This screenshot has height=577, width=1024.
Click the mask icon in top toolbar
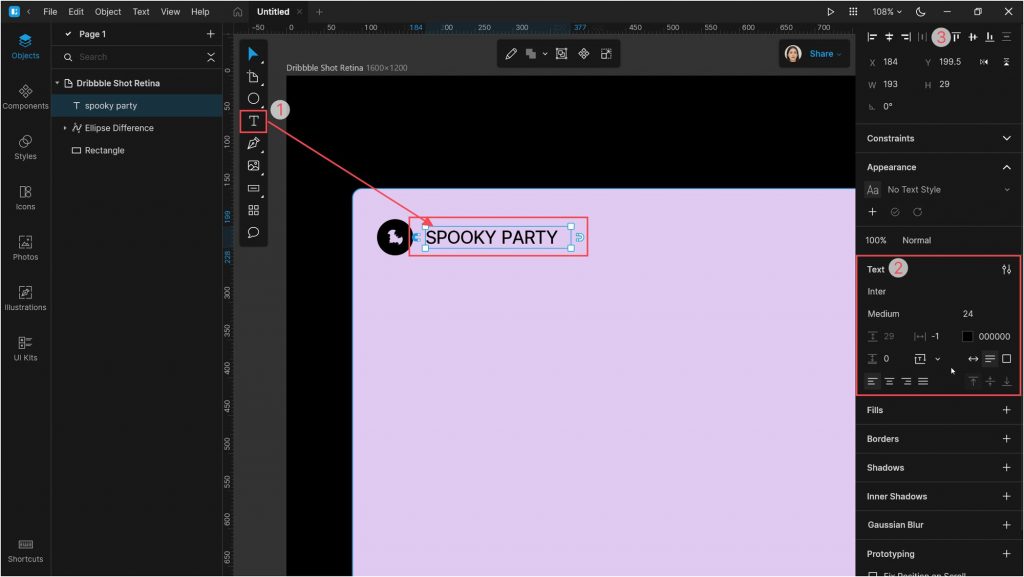click(561, 54)
